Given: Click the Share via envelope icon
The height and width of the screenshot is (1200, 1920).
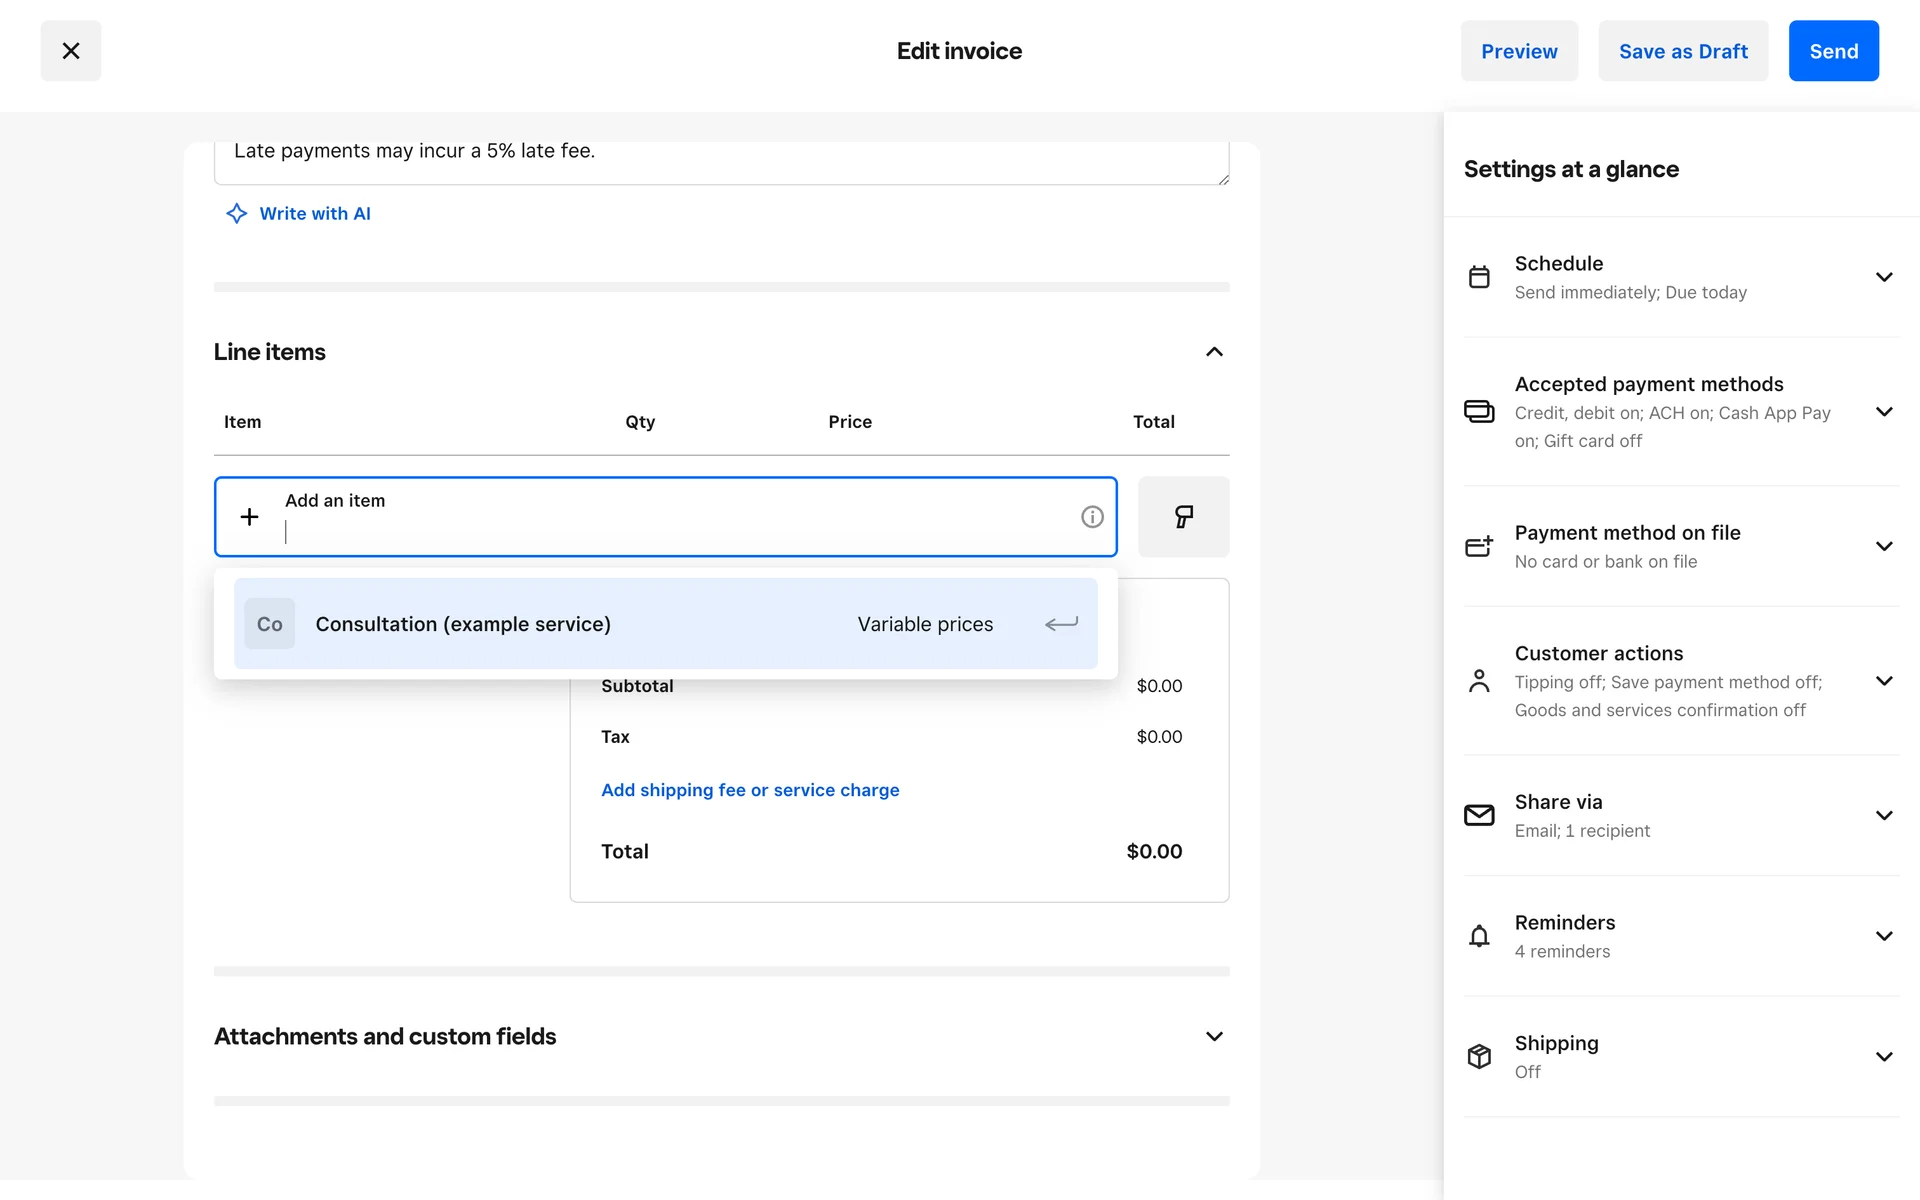Looking at the screenshot, I should (1479, 815).
